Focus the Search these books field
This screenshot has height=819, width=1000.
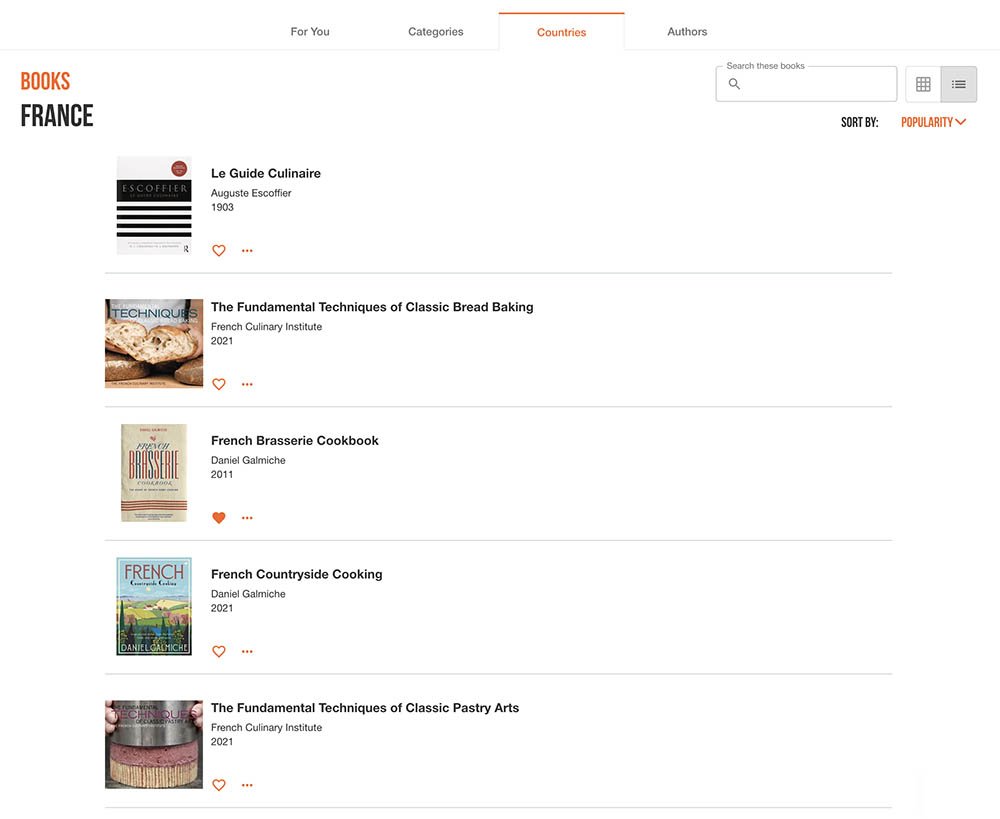[806, 84]
